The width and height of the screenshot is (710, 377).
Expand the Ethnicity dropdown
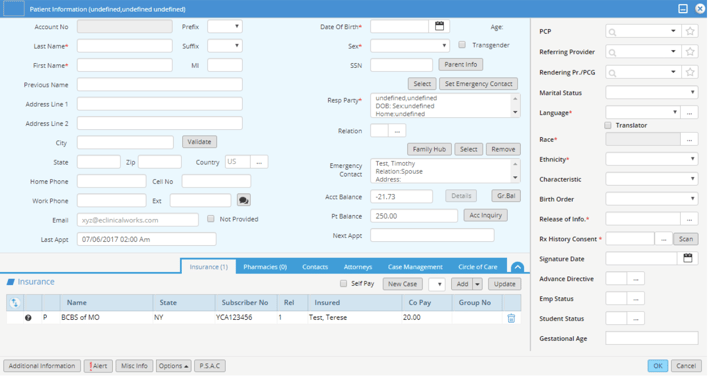coord(652,159)
